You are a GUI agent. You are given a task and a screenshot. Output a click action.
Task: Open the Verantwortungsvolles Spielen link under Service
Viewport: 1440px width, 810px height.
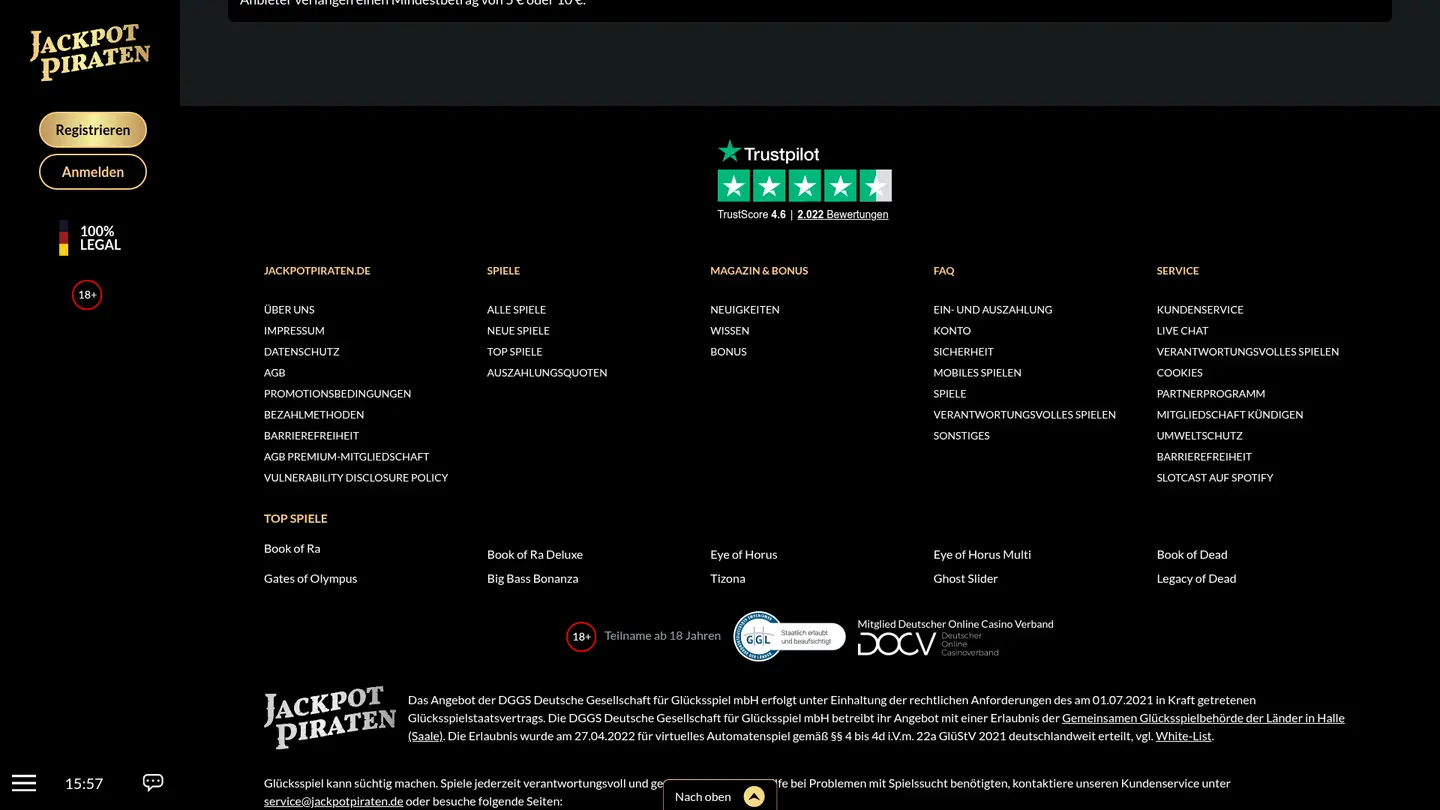(1248, 352)
